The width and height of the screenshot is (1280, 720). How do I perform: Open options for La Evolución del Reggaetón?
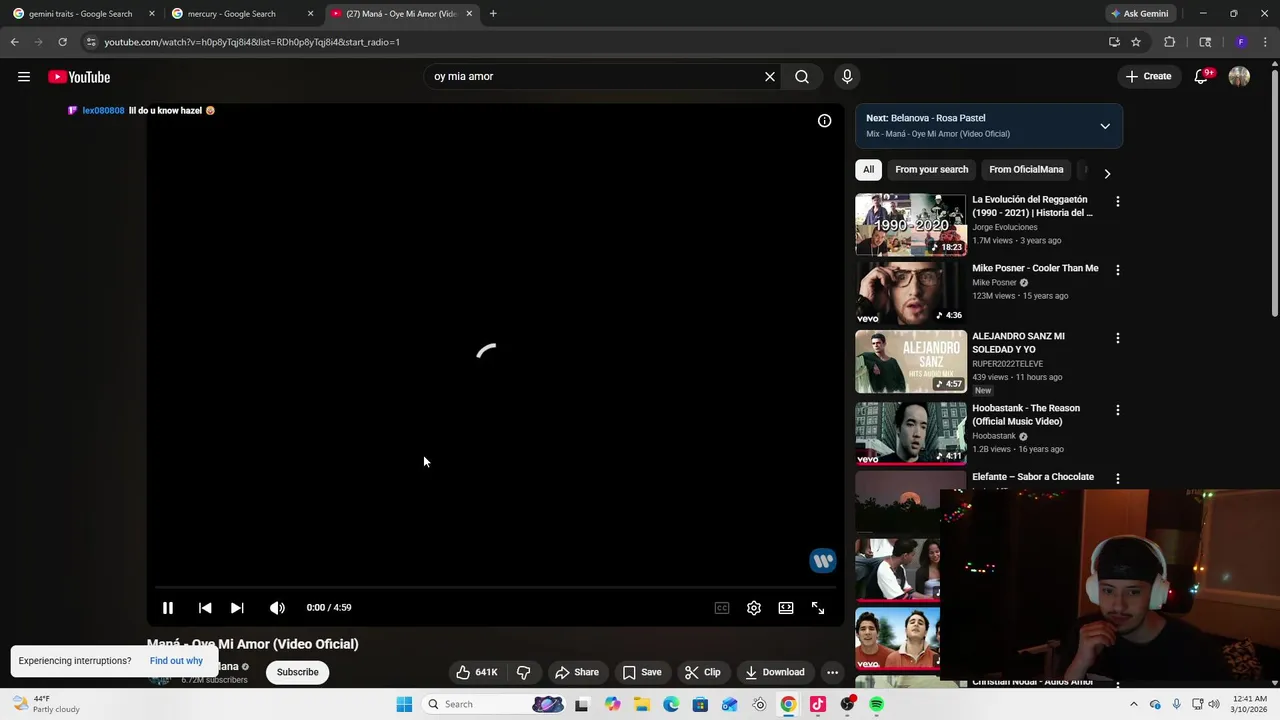click(x=1117, y=202)
